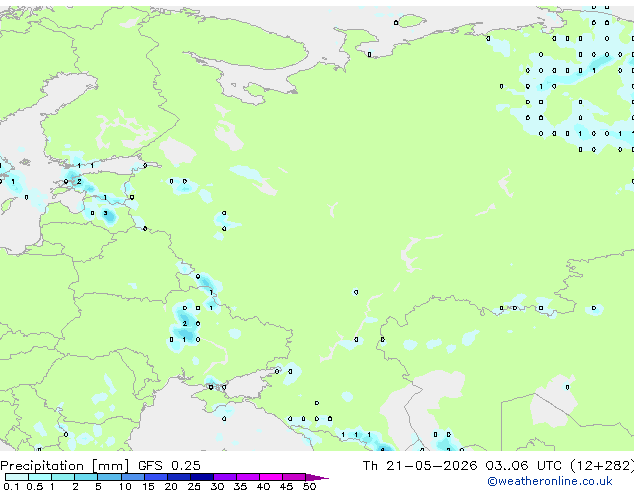This screenshot has width=634, height=490.
Task: Pick the 1 mm legend color swatch
Action: point(63,477)
